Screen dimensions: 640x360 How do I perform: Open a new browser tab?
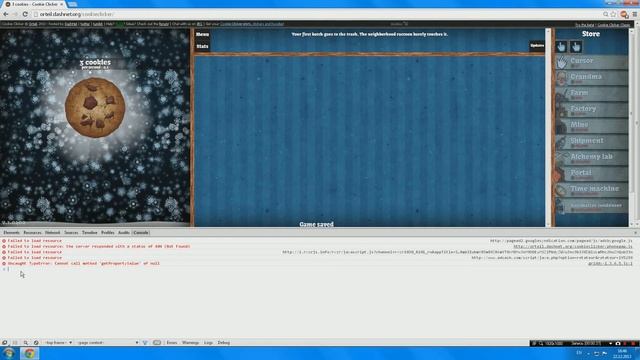click(x=72, y=4)
